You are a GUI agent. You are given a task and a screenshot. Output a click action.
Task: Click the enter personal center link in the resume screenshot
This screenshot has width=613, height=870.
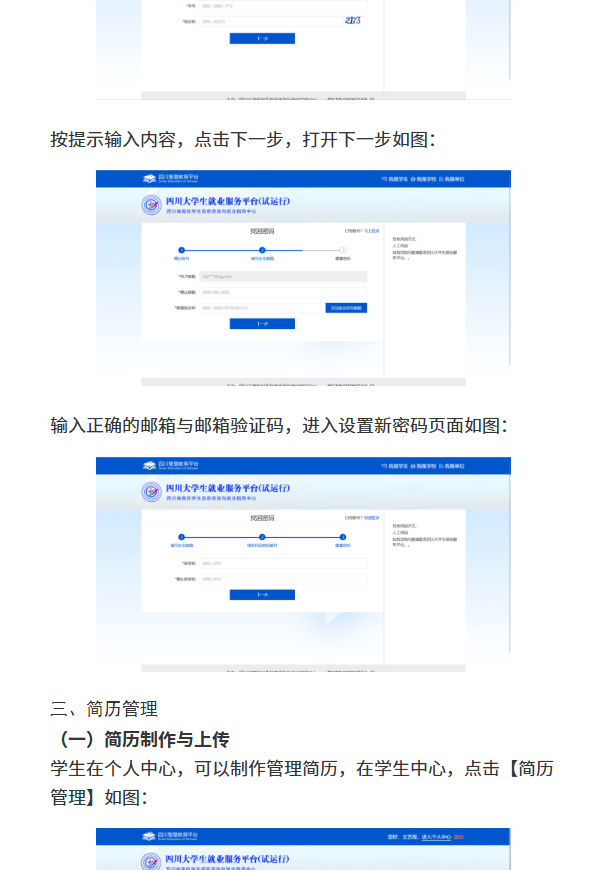pyautogui.click(x=436, y=837)
